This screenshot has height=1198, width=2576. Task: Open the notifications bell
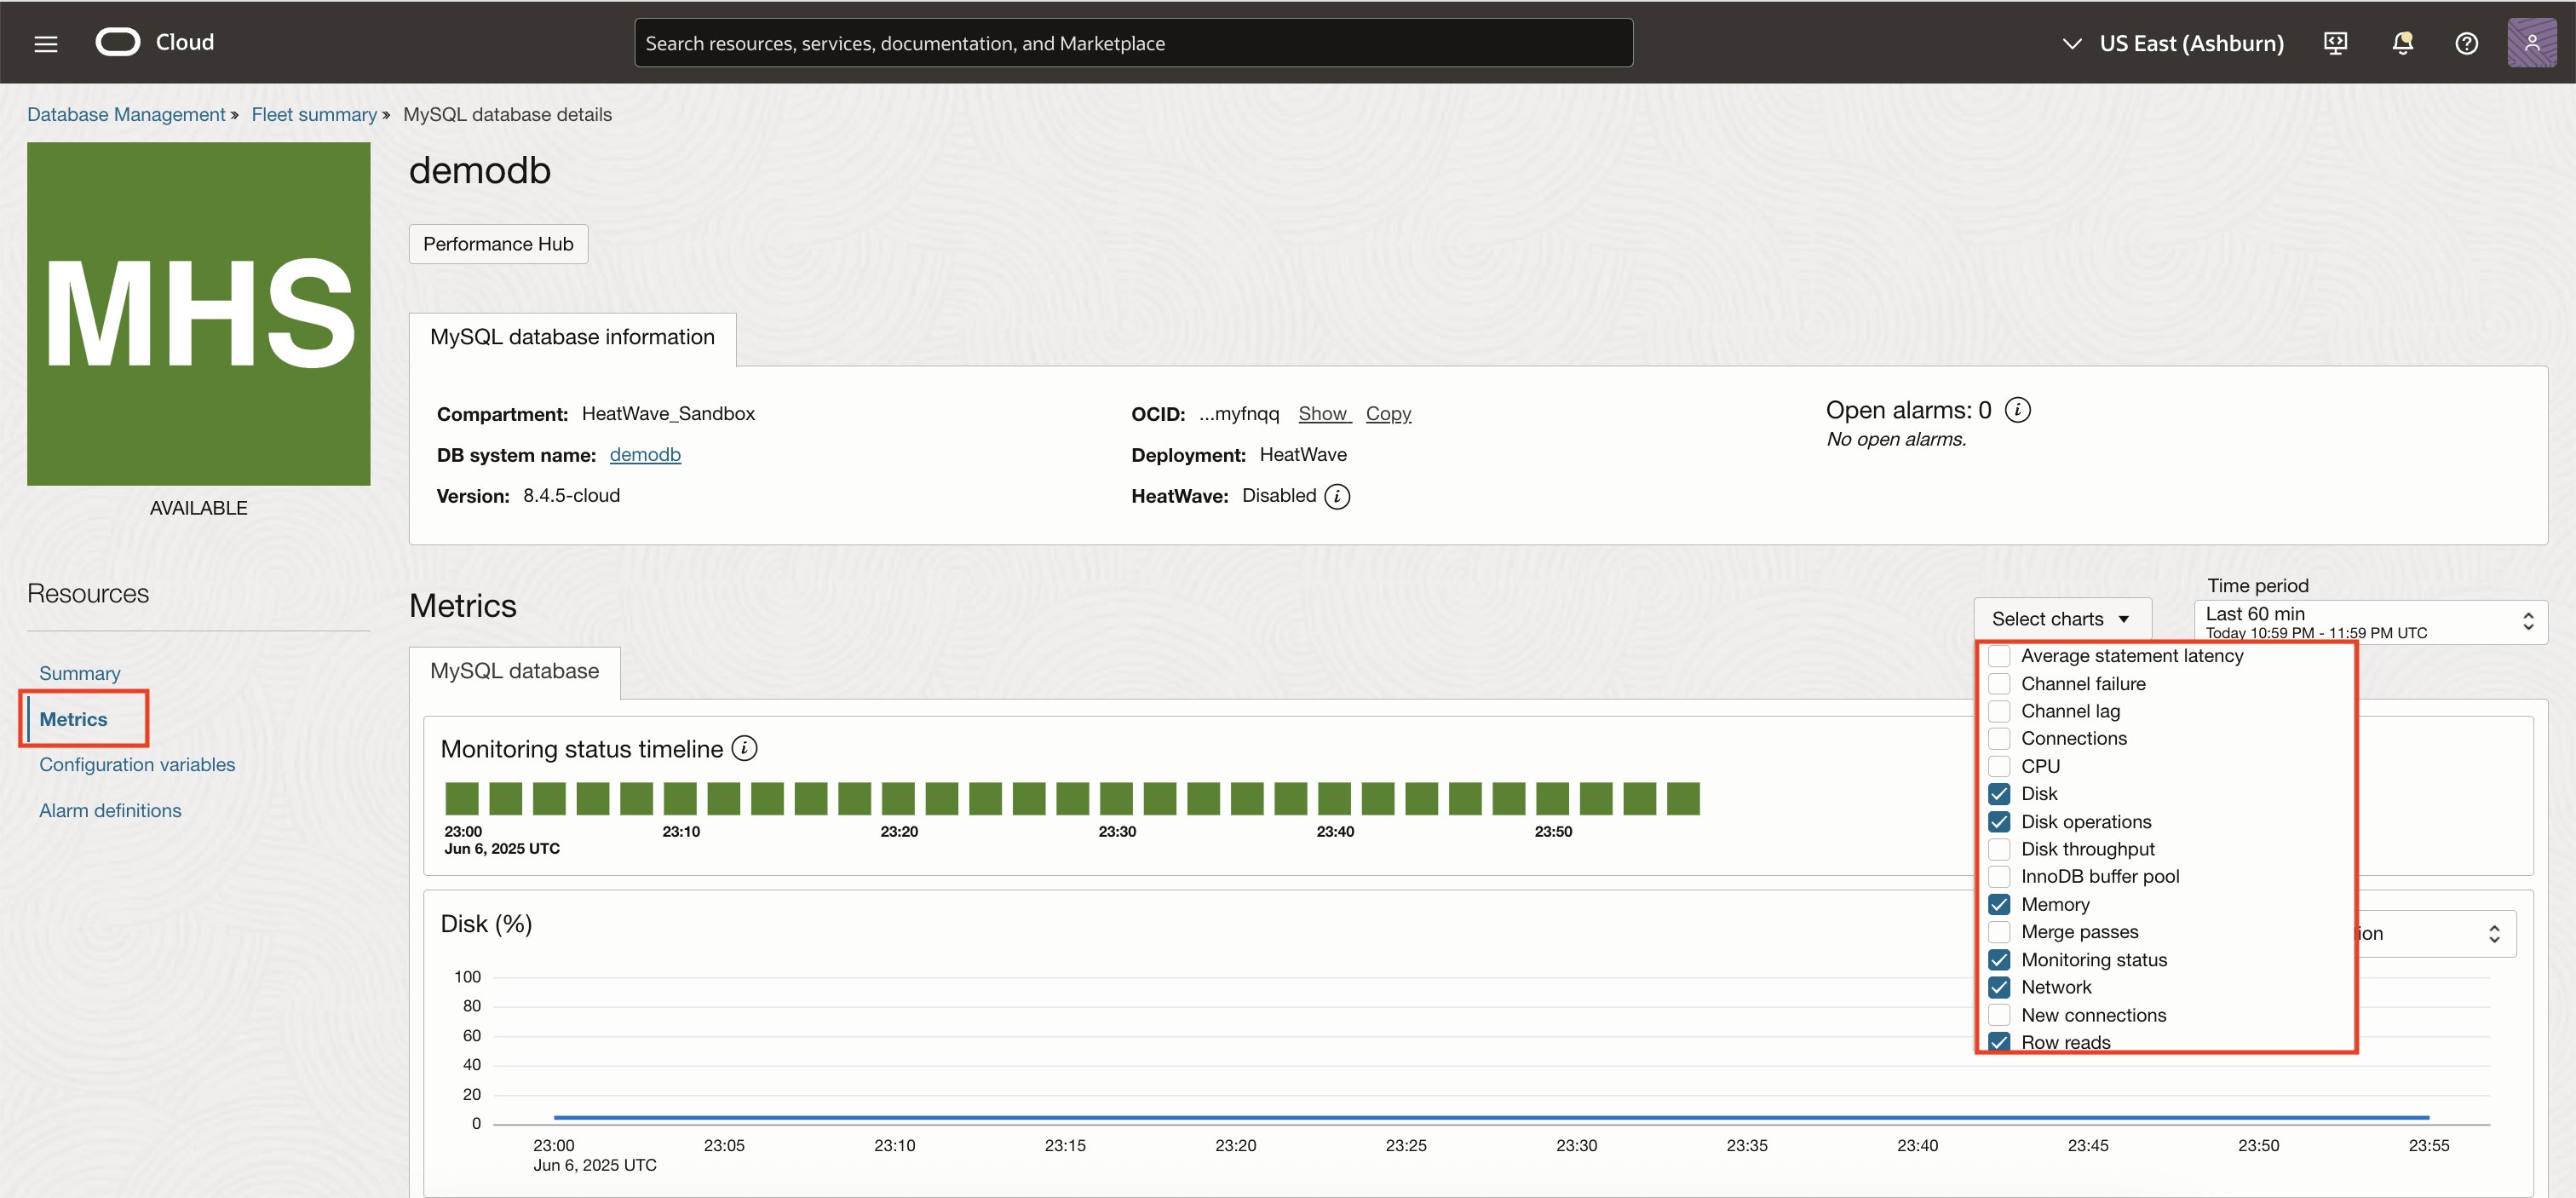point(2402,42)
